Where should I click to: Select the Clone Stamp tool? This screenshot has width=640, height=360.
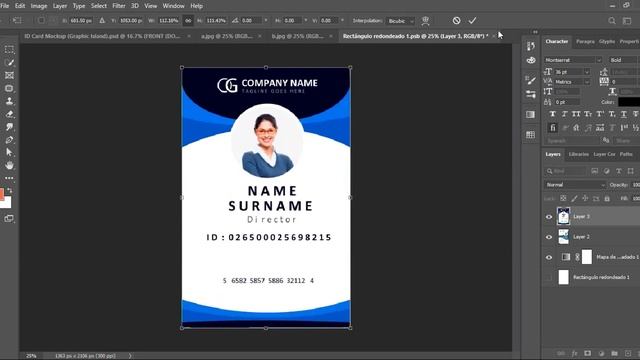[x=9, y=101]
